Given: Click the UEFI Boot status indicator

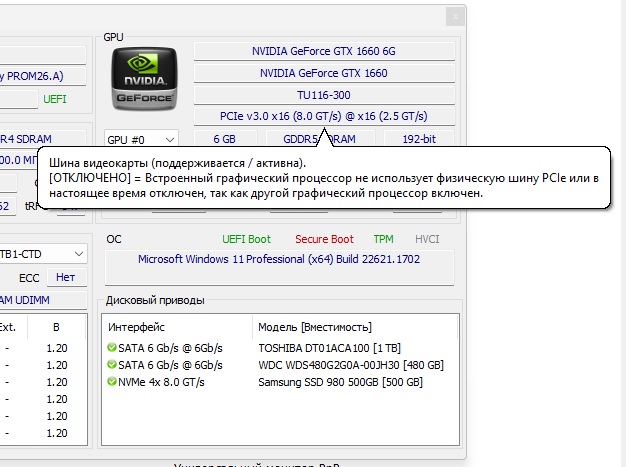Looking at the screenshot, I should pyautogui.click(x=246, y=239).
